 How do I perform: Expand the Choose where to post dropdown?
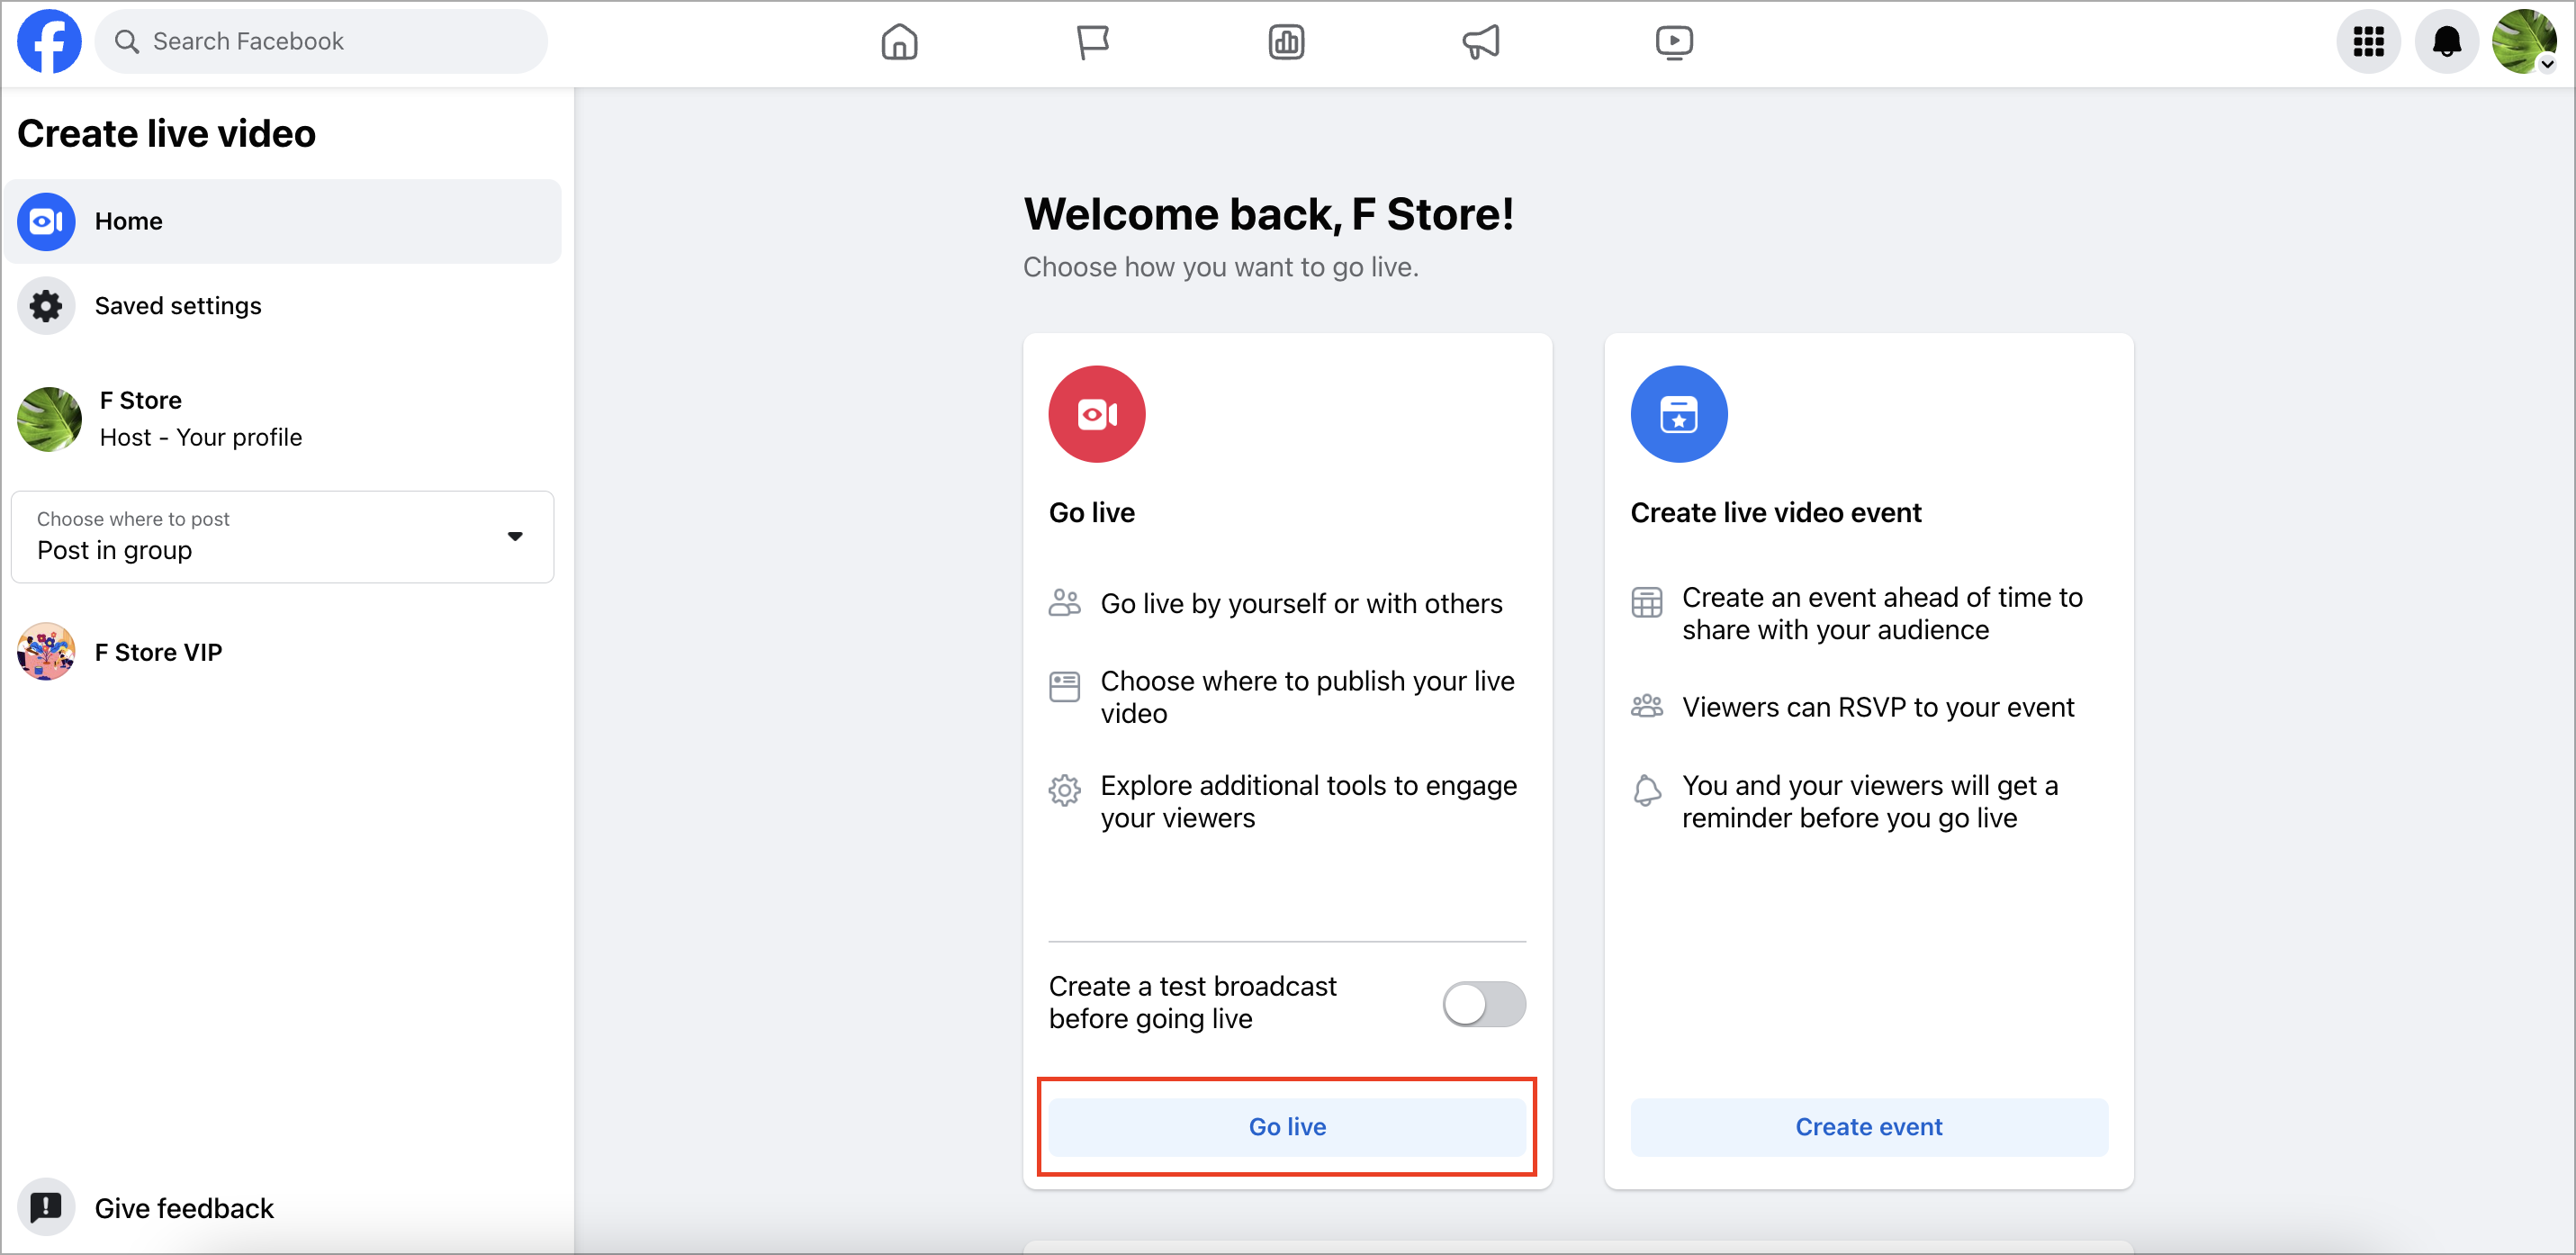[x=282, y=536]
